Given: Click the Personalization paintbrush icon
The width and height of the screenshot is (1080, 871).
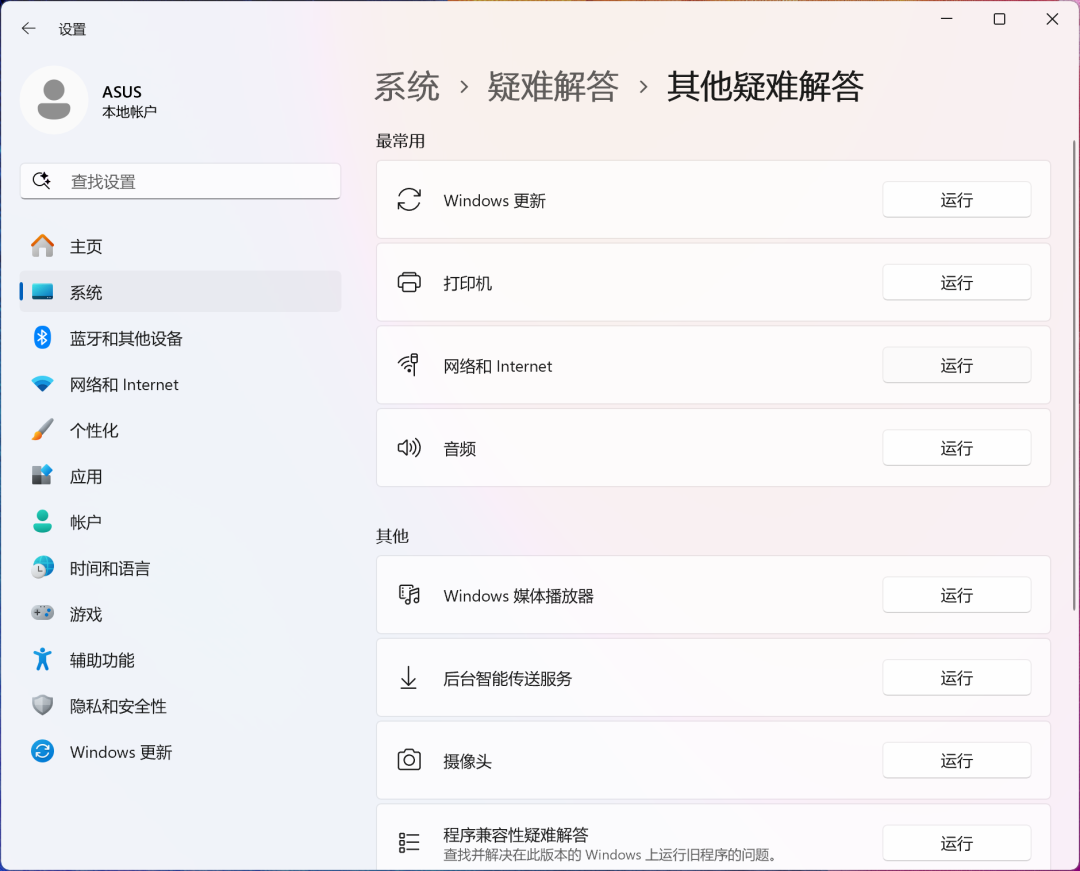Looking at the screenshot, I should point(42,430).
